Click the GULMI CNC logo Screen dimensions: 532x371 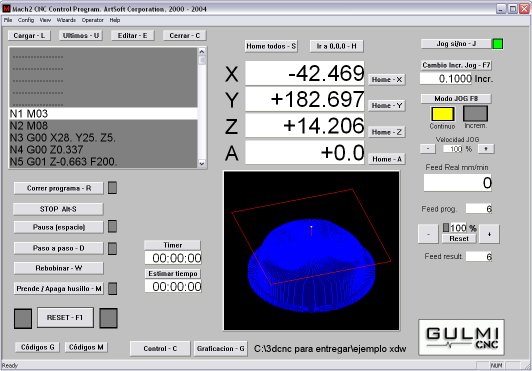coord(461,337)
